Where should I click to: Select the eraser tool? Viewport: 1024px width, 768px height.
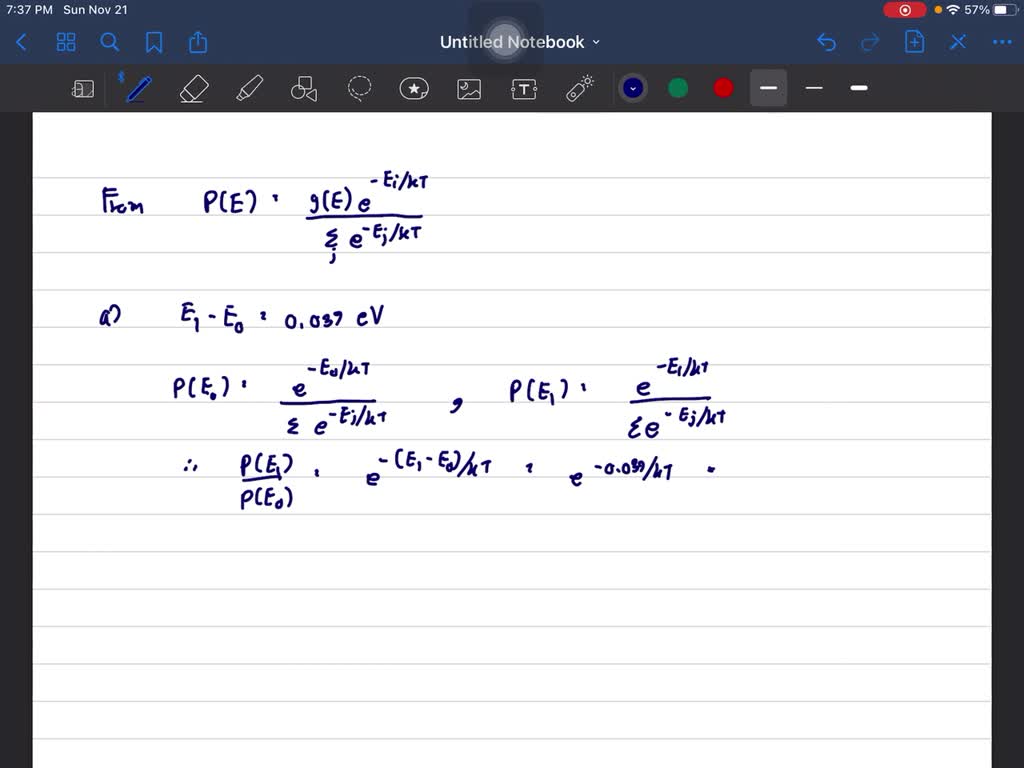click(193, 88)
